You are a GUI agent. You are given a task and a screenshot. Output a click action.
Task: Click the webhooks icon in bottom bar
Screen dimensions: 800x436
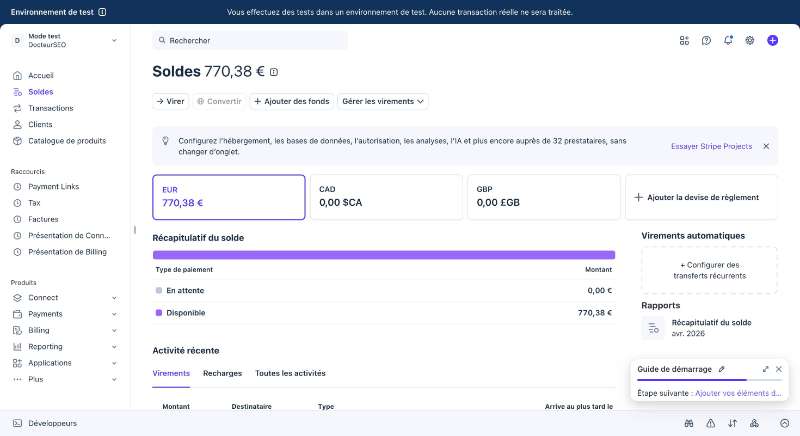[x=754, y=423]
